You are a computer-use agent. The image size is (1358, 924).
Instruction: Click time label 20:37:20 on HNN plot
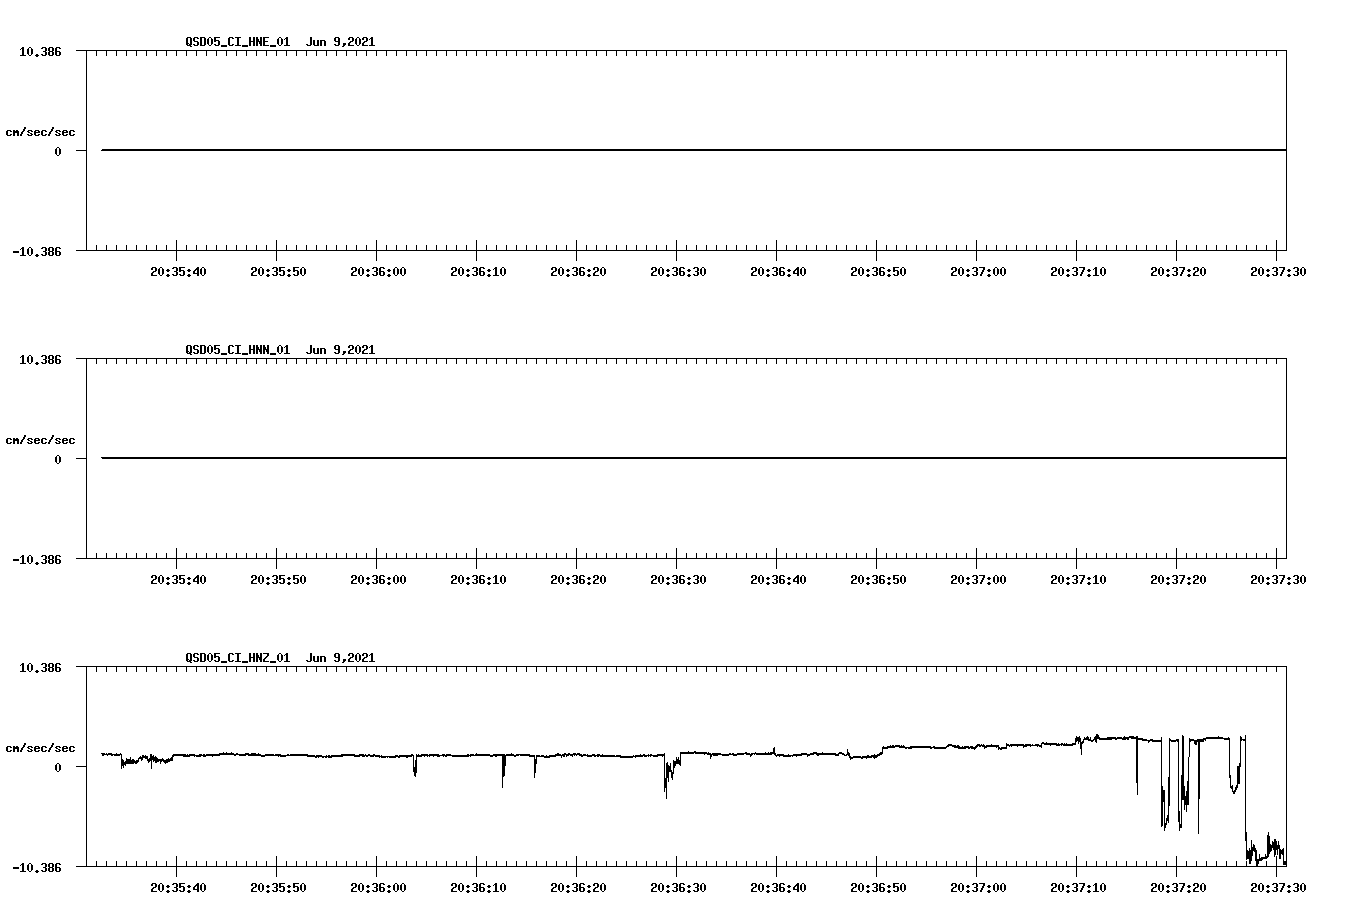1178,579
